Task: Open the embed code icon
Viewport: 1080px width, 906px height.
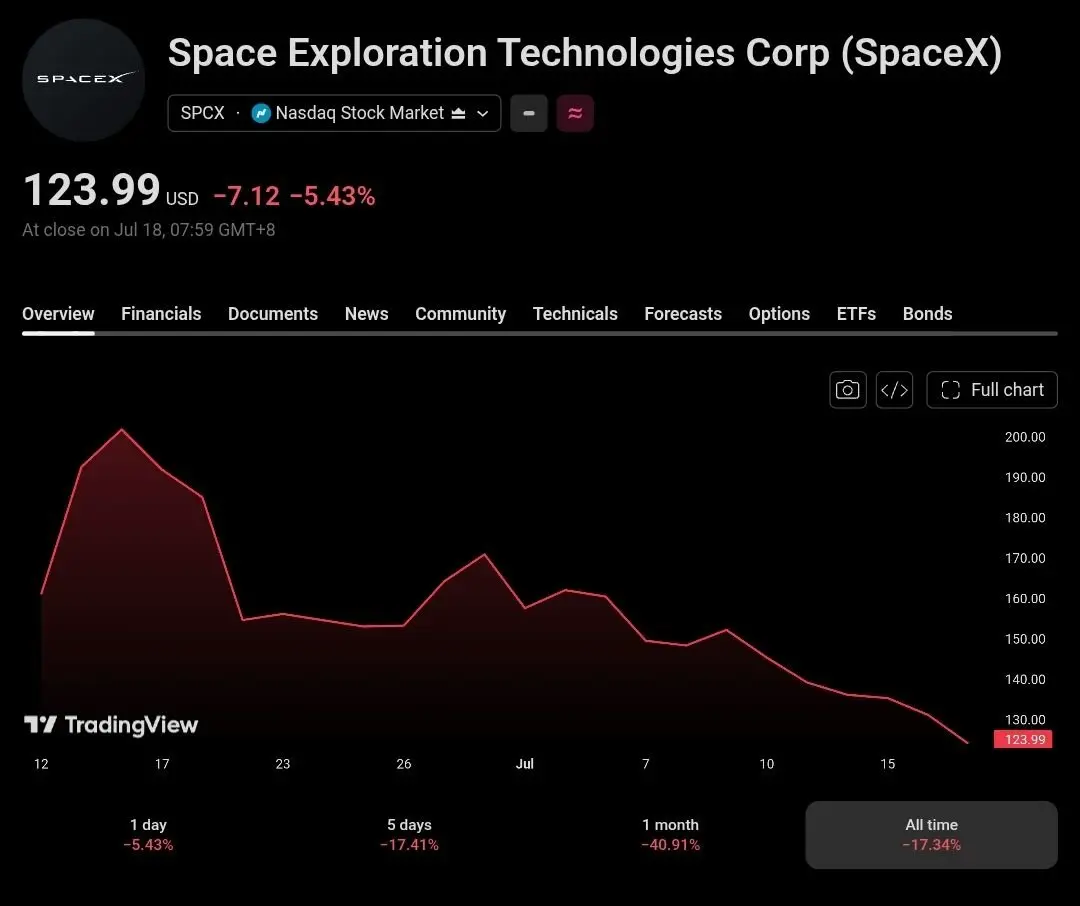Action: [894, 390]
